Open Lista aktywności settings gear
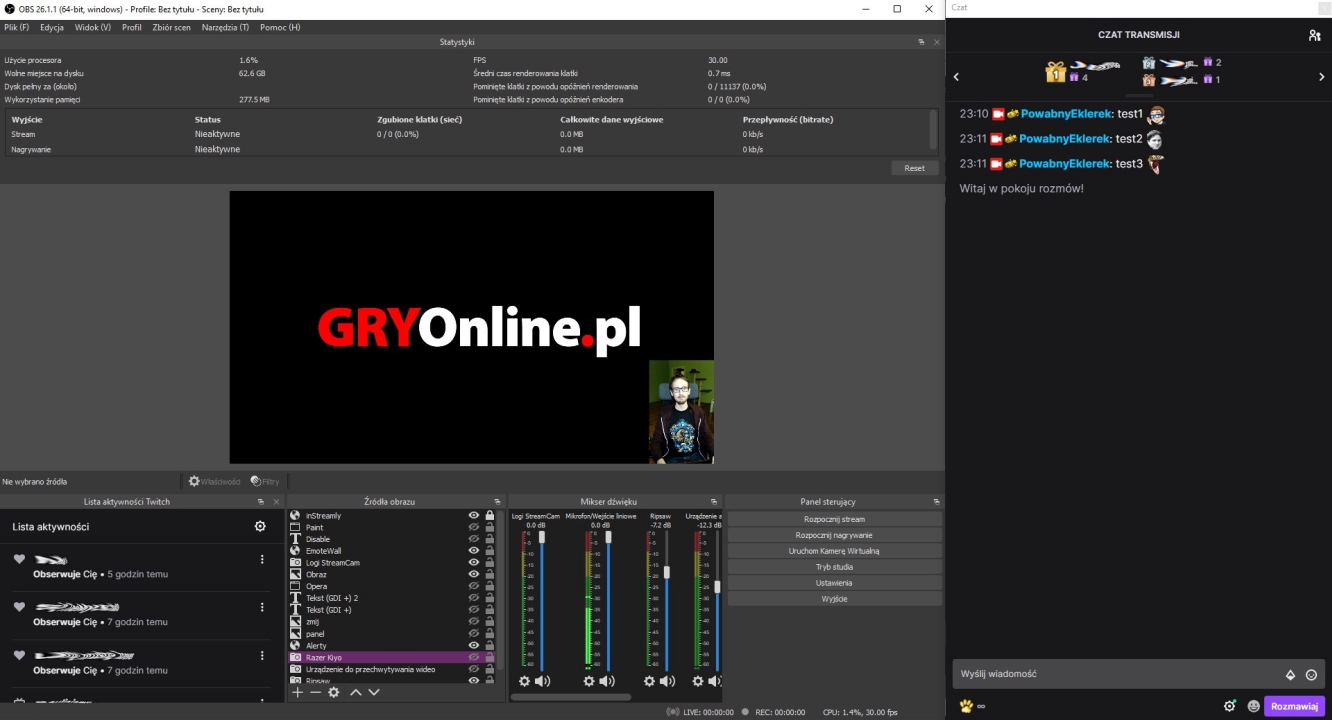 click(x=262, y=526)
